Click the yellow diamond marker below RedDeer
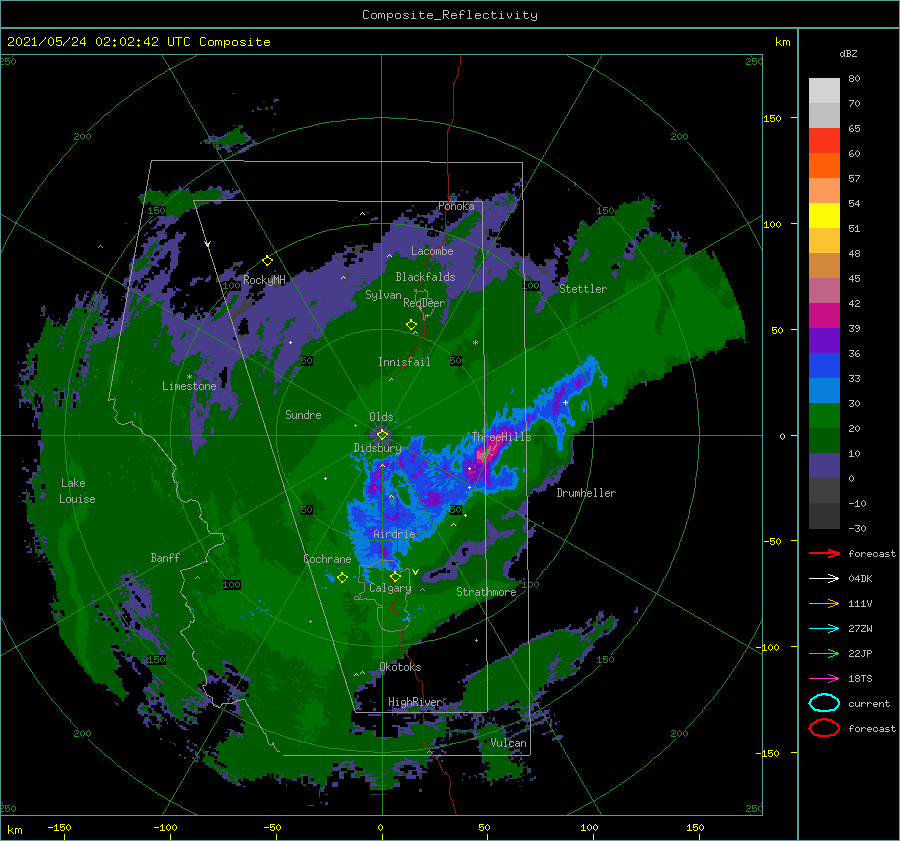Screen dimensions: 900x841 411,325
